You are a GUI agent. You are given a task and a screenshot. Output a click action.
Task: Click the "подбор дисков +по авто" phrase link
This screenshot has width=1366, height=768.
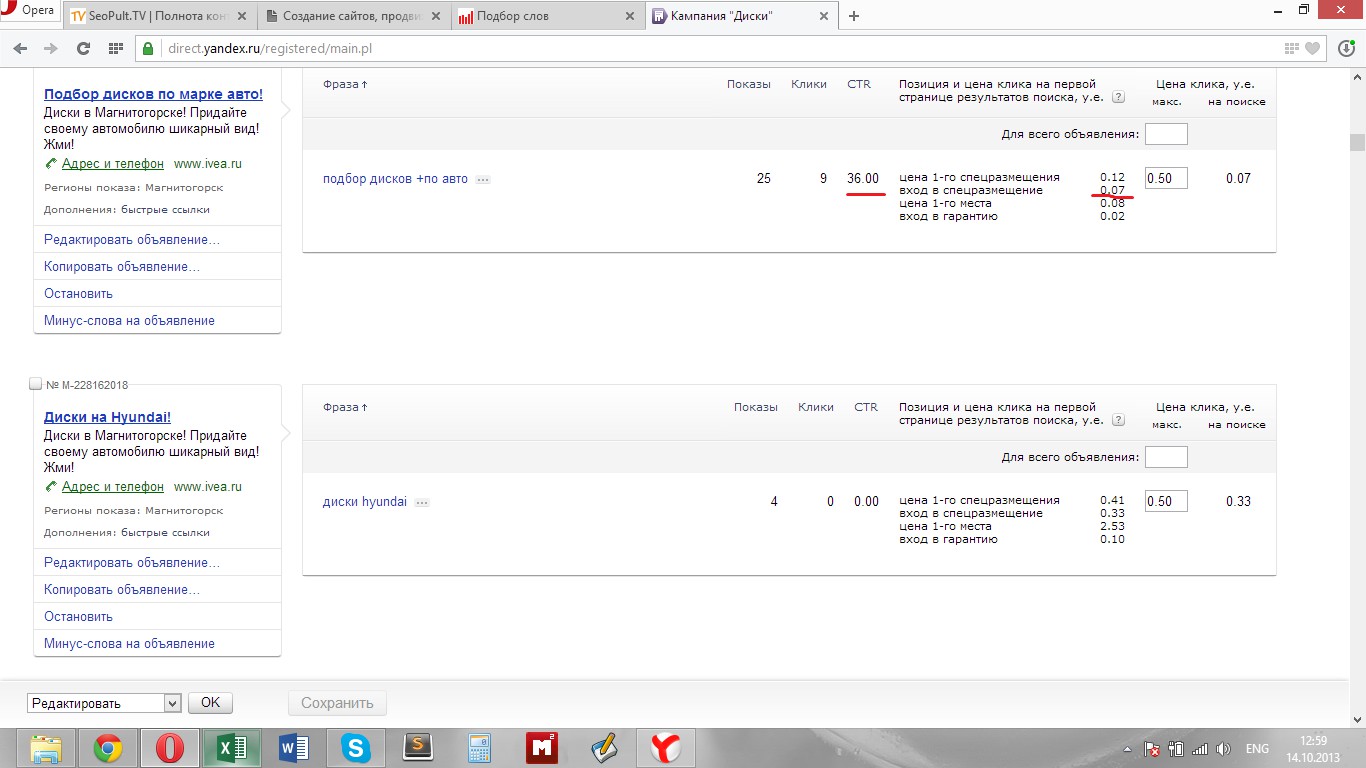395,179
